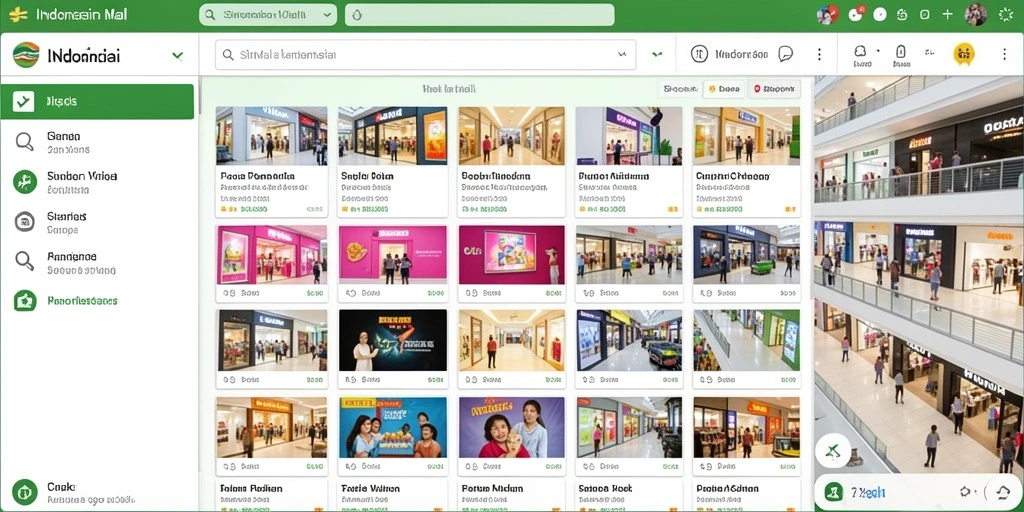Viewport: 1024px width, 512px height.
Task: Click the round Indonesia mall logo
Action: [26, 55]
